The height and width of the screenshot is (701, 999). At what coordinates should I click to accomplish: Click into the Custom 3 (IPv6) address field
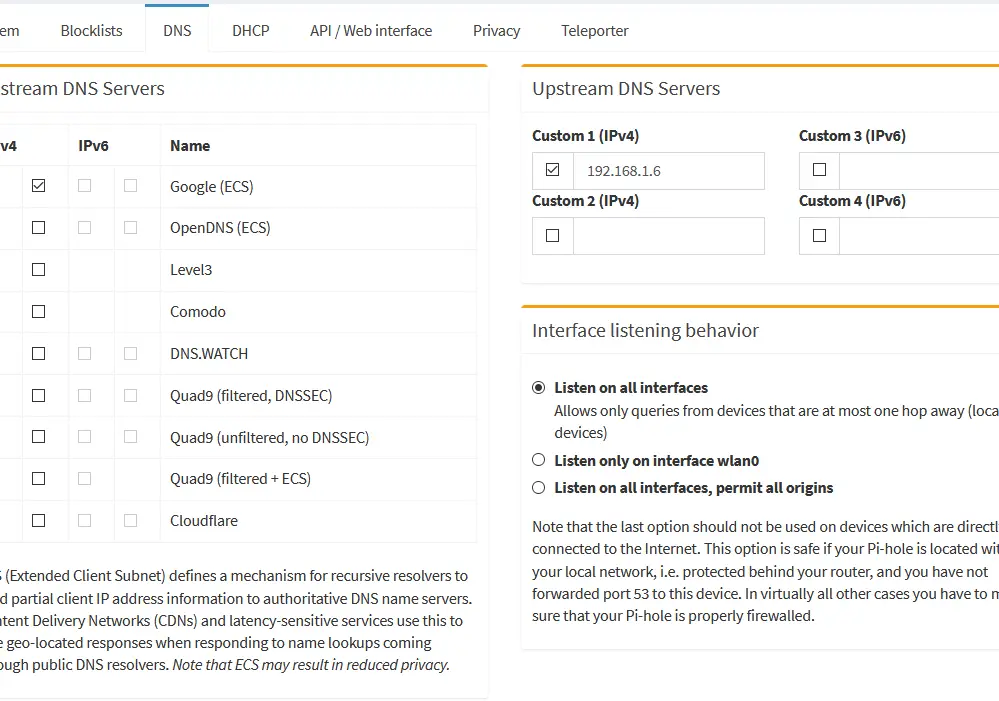pos(919,171)
